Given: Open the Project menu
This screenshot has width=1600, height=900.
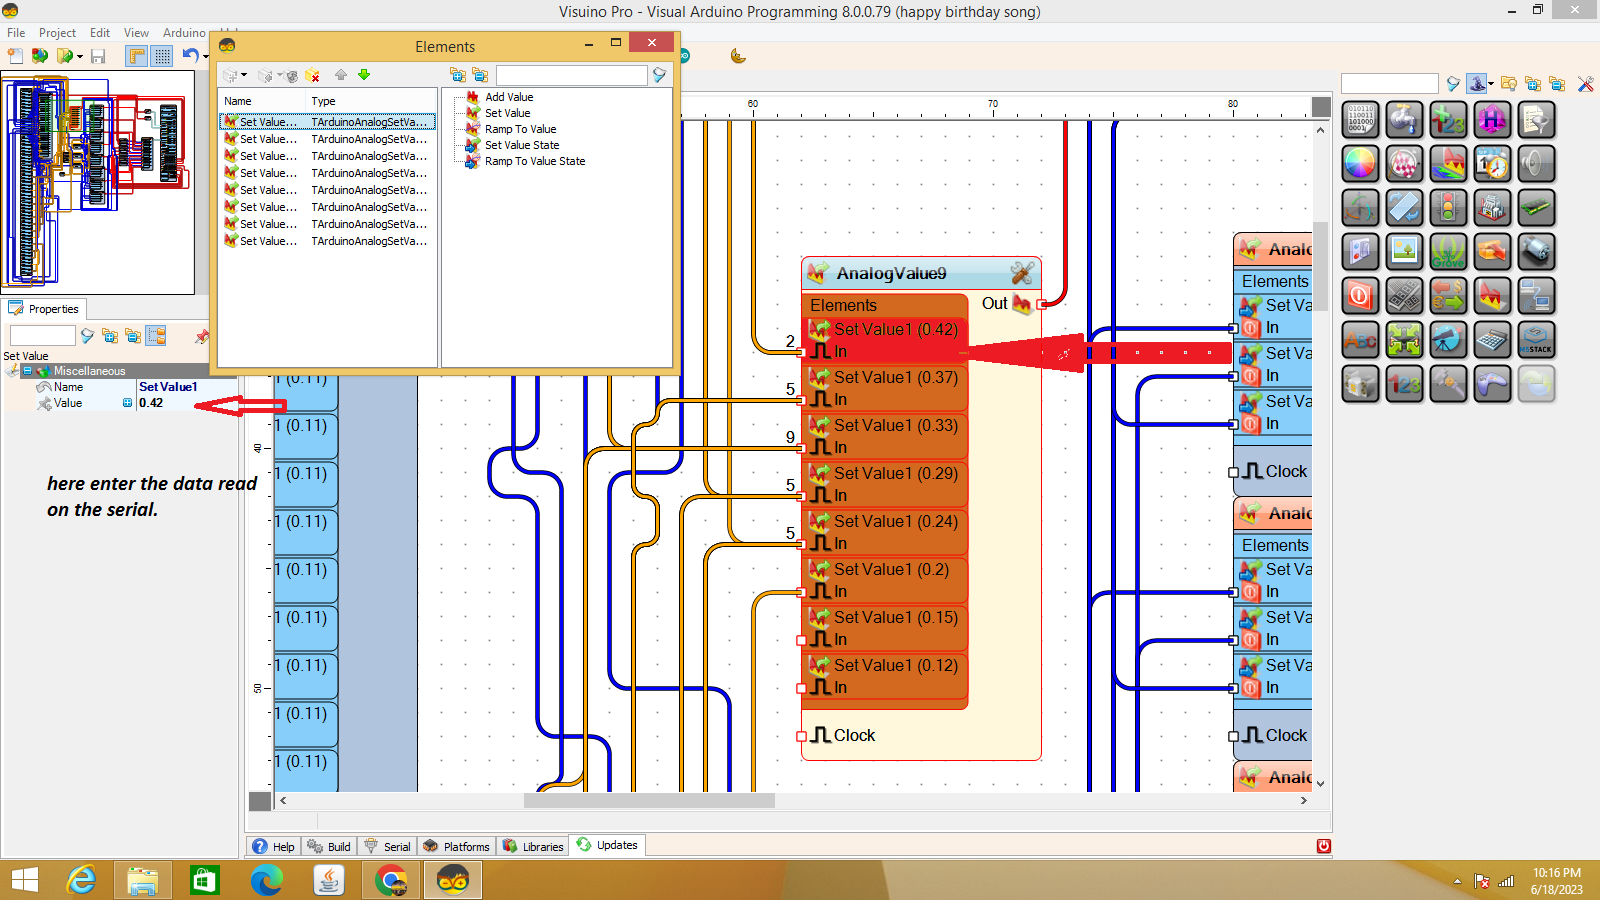Looking at the screenshot, I should [x=57, y=33].
